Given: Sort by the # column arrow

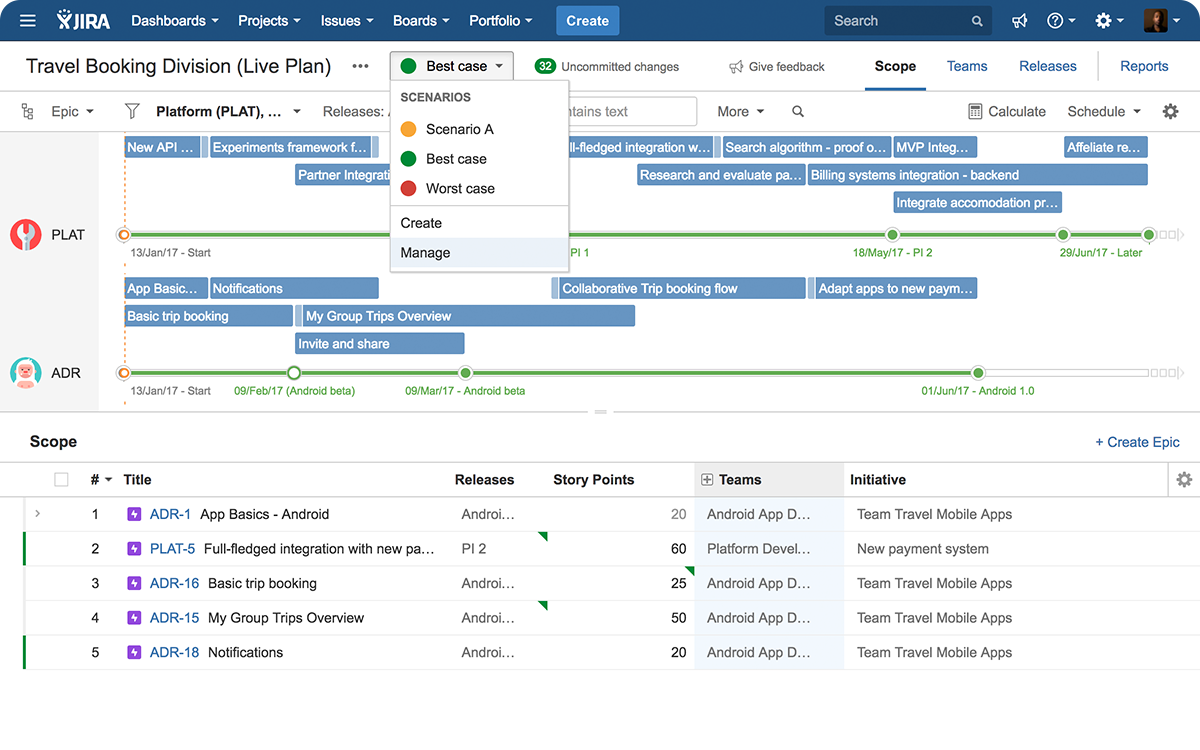Looking at the screenshot, I should coord(108,480).
